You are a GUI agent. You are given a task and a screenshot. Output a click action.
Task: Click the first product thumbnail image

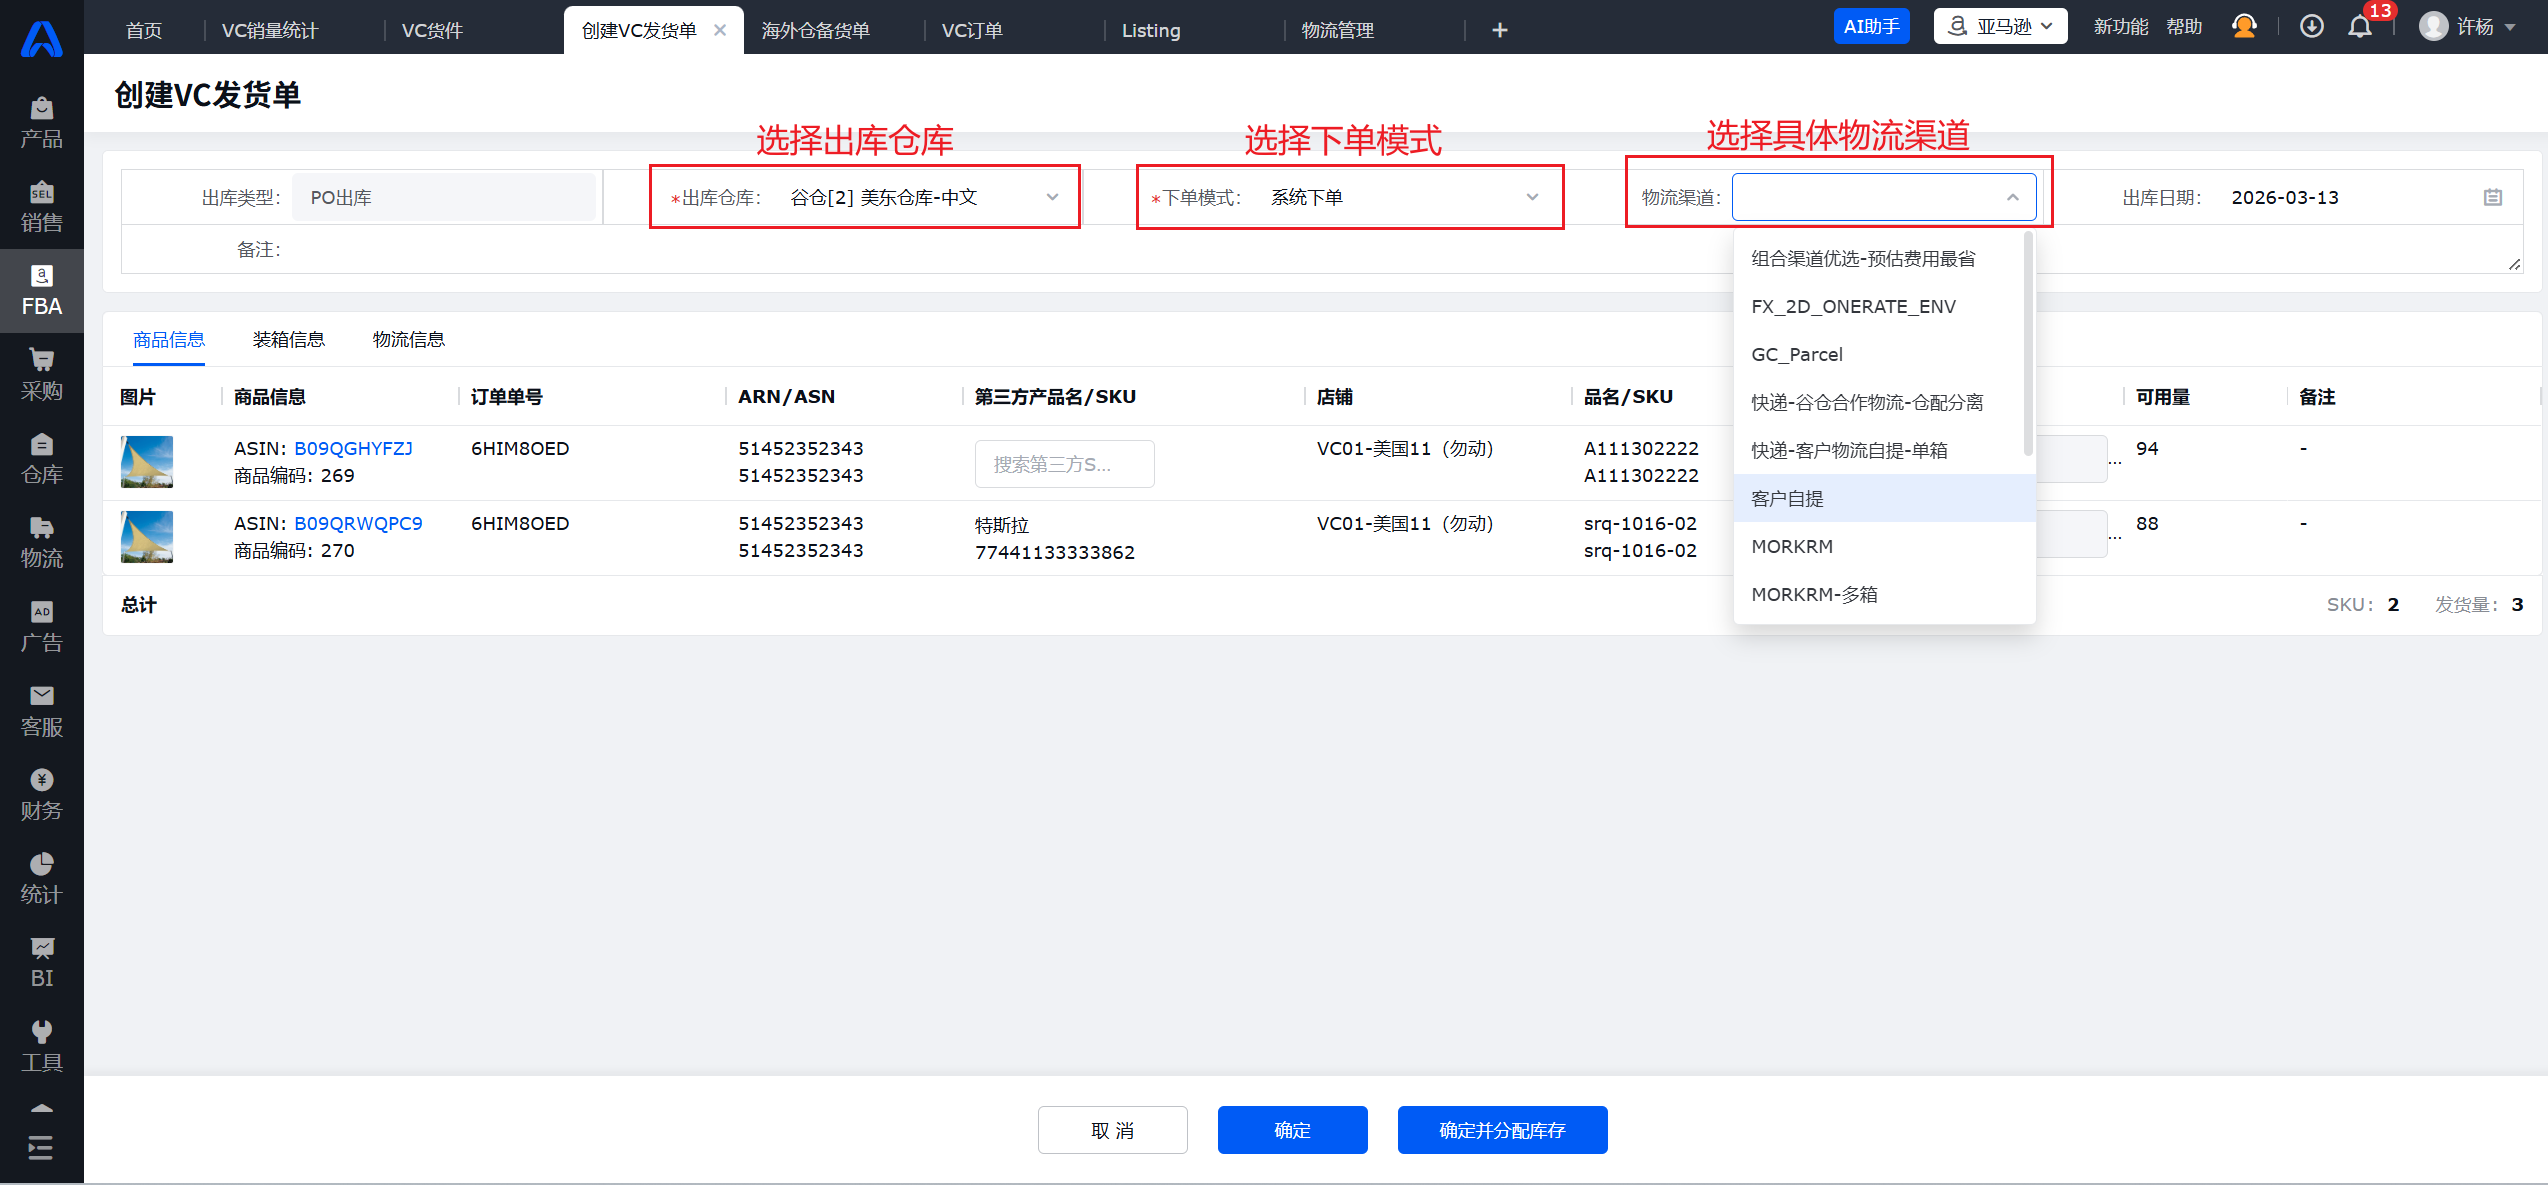pyautogui.click(x=147, y=462)
